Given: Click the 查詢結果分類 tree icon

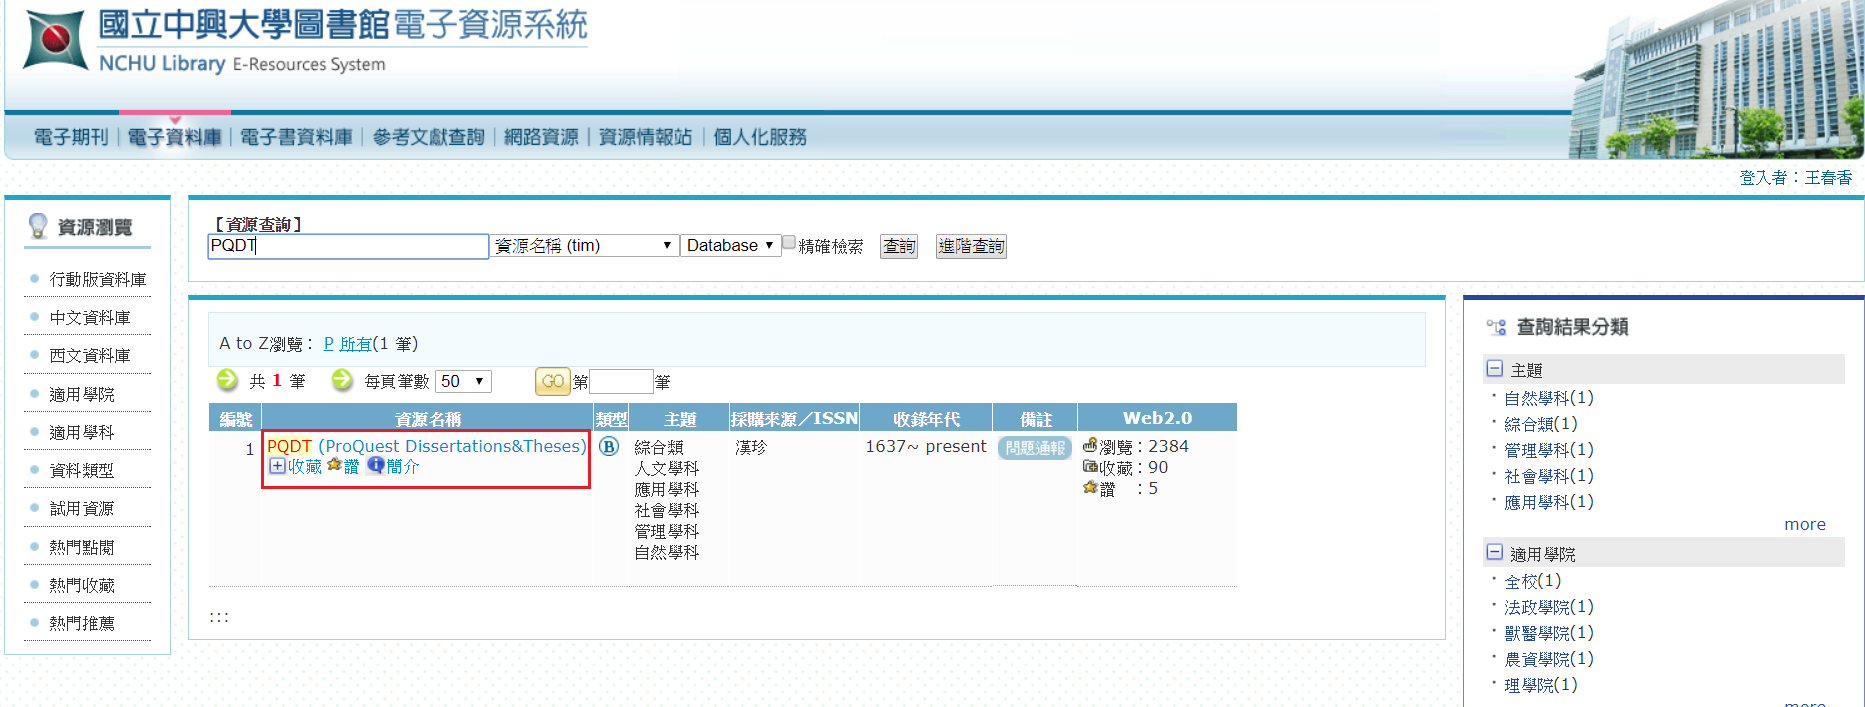Looking at the screenshot, I should click(1496, 327).
